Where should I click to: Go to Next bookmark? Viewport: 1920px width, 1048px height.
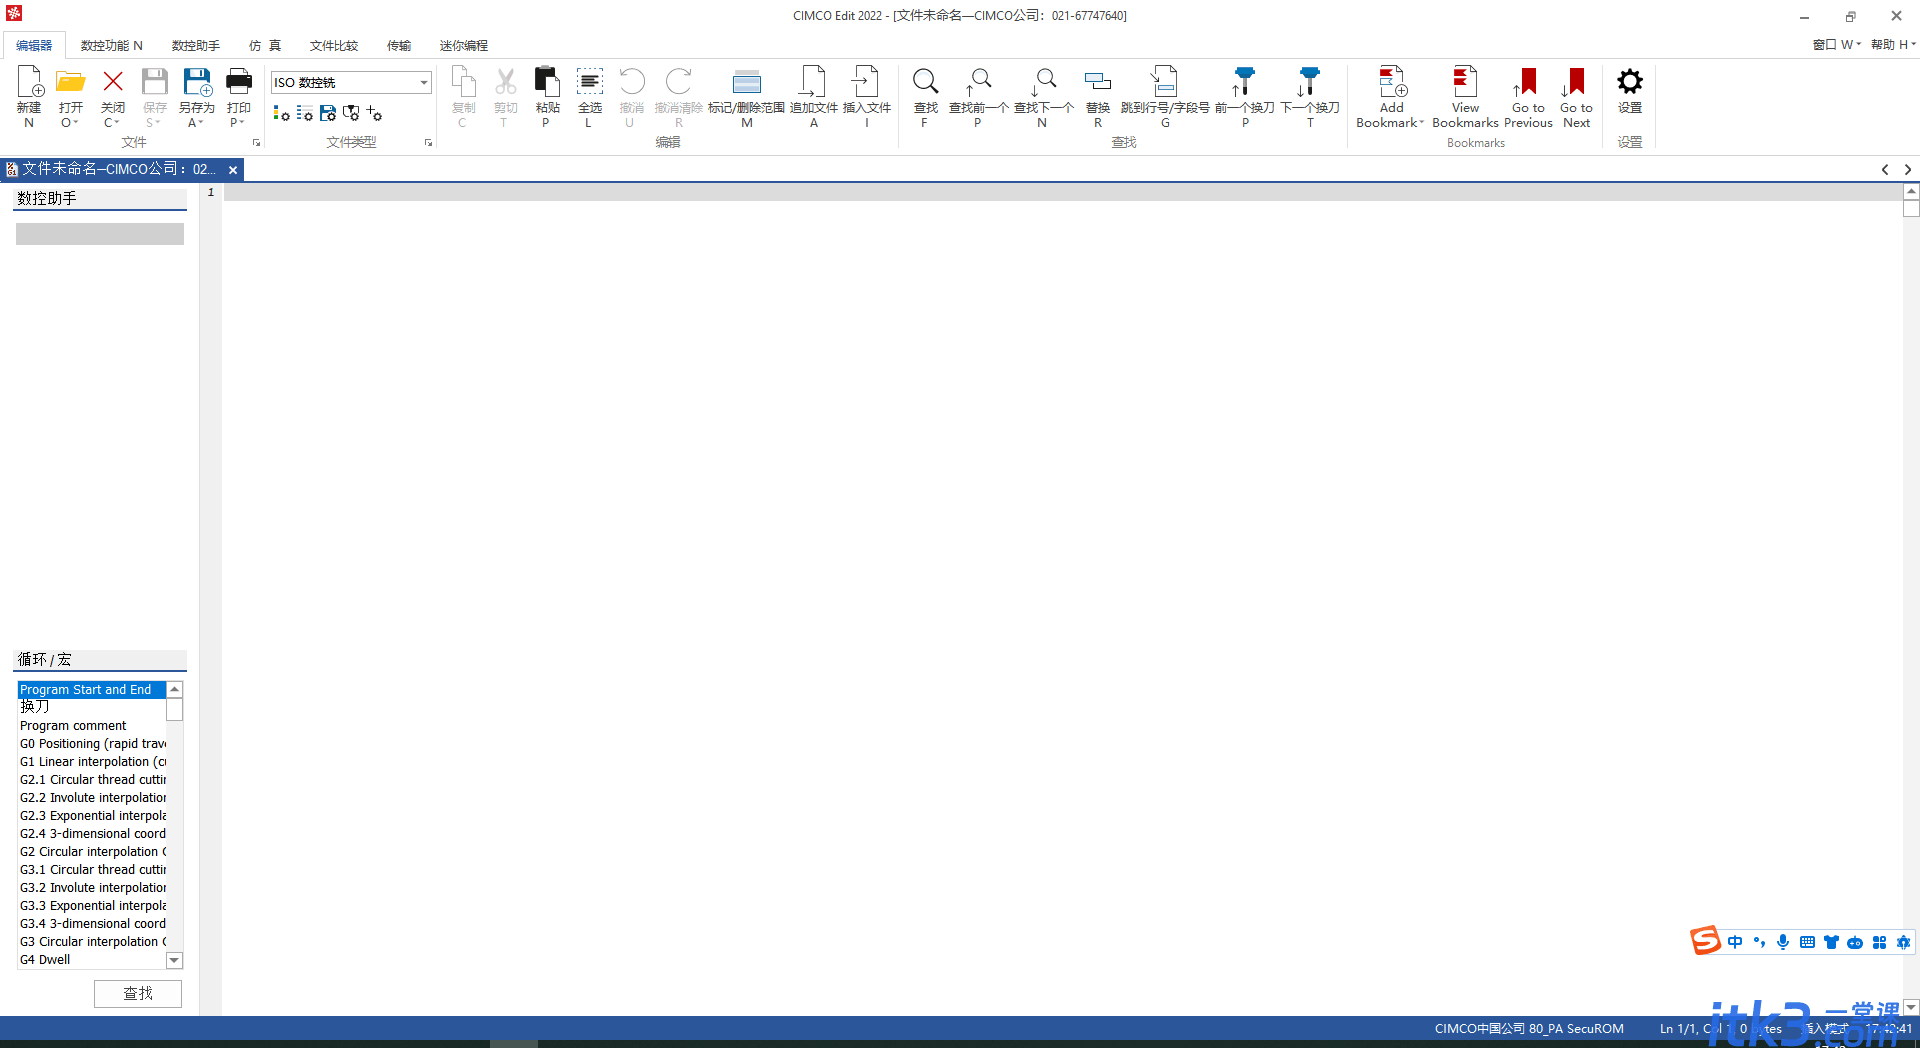tap(1576, 96)
